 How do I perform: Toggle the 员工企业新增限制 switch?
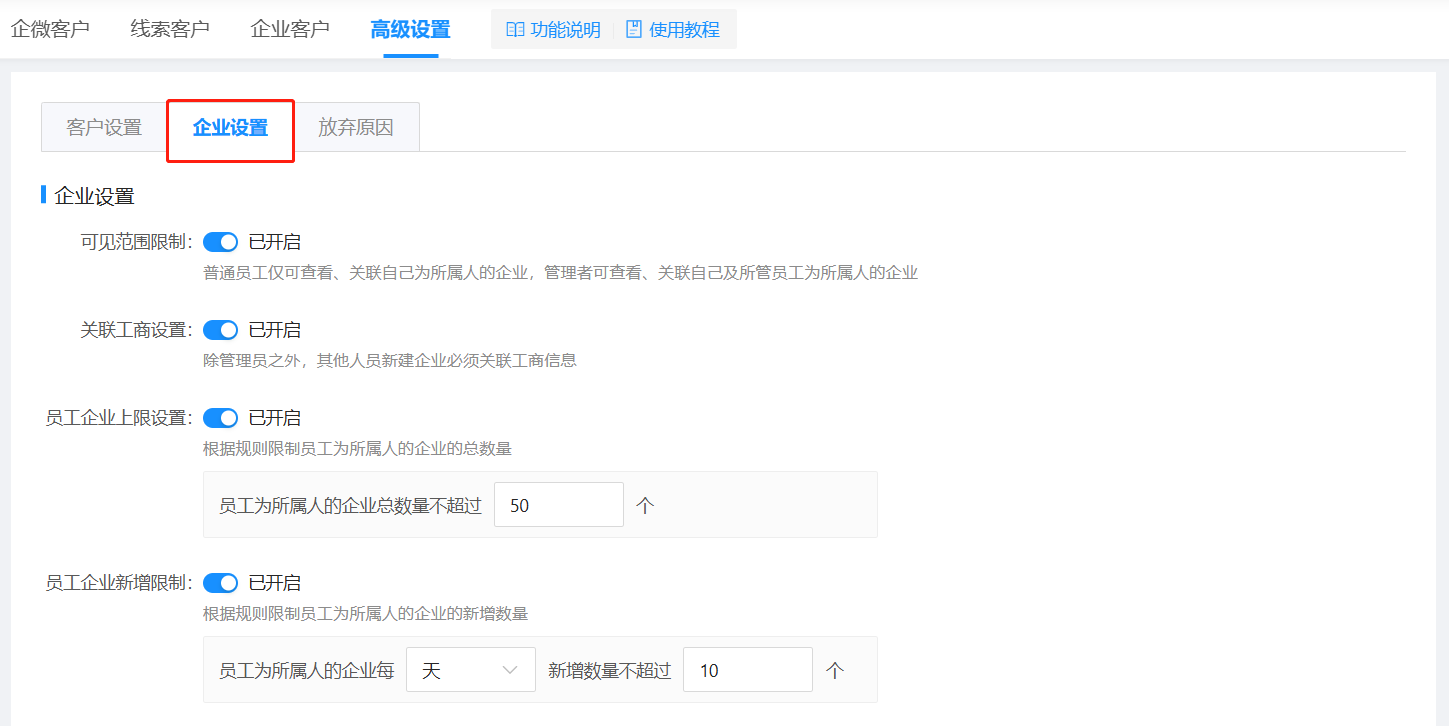[220, 583]
